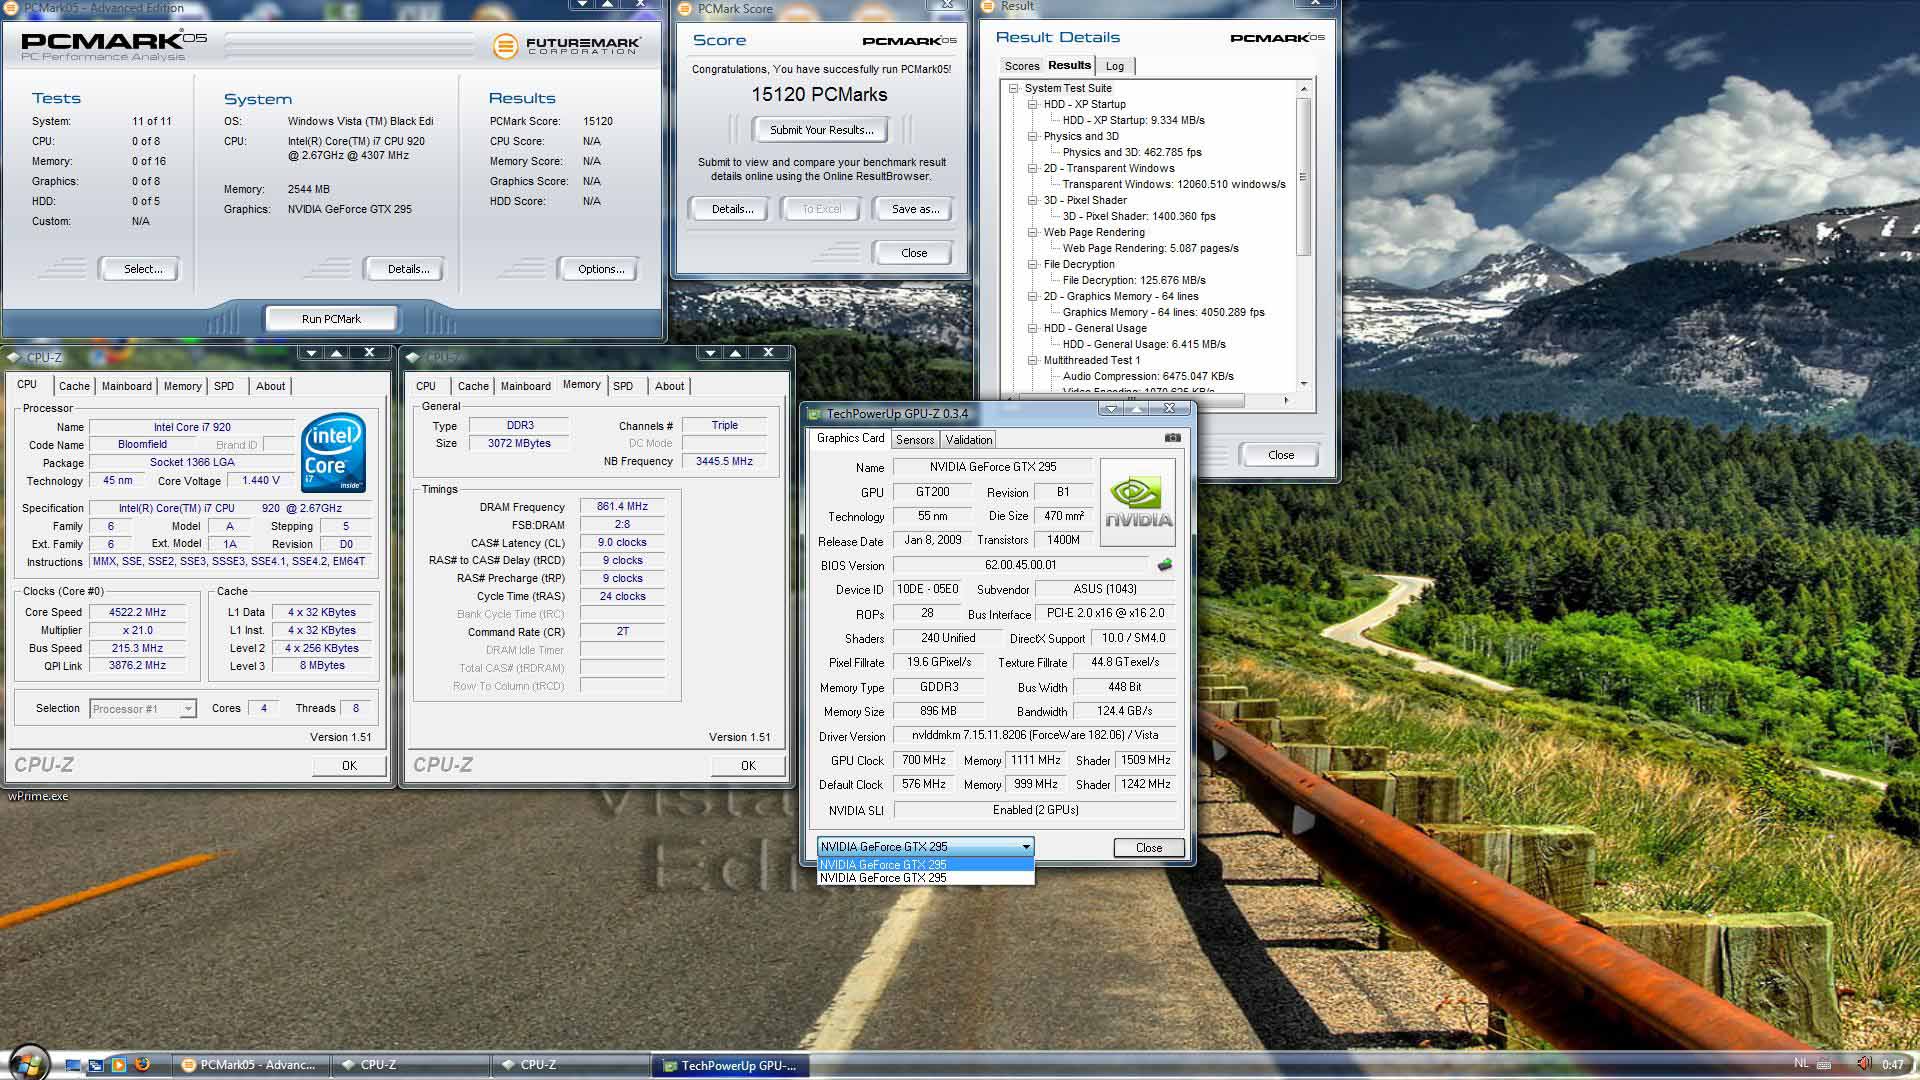The width and height of the screenshot is (1920, 1080).
Task: Click the Save as... button in Score window
Action: point(915,209)
